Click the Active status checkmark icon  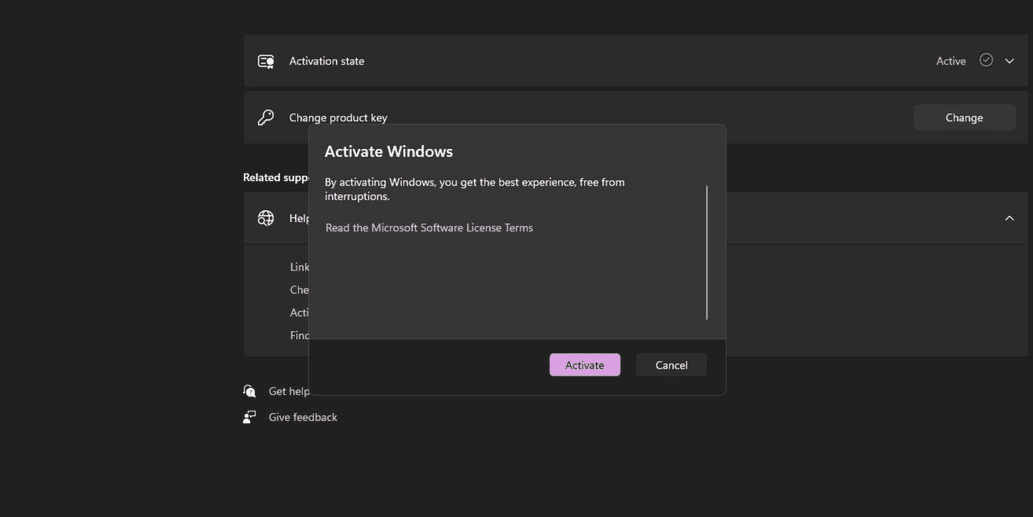pyautogui.click(x=986, y=60)
